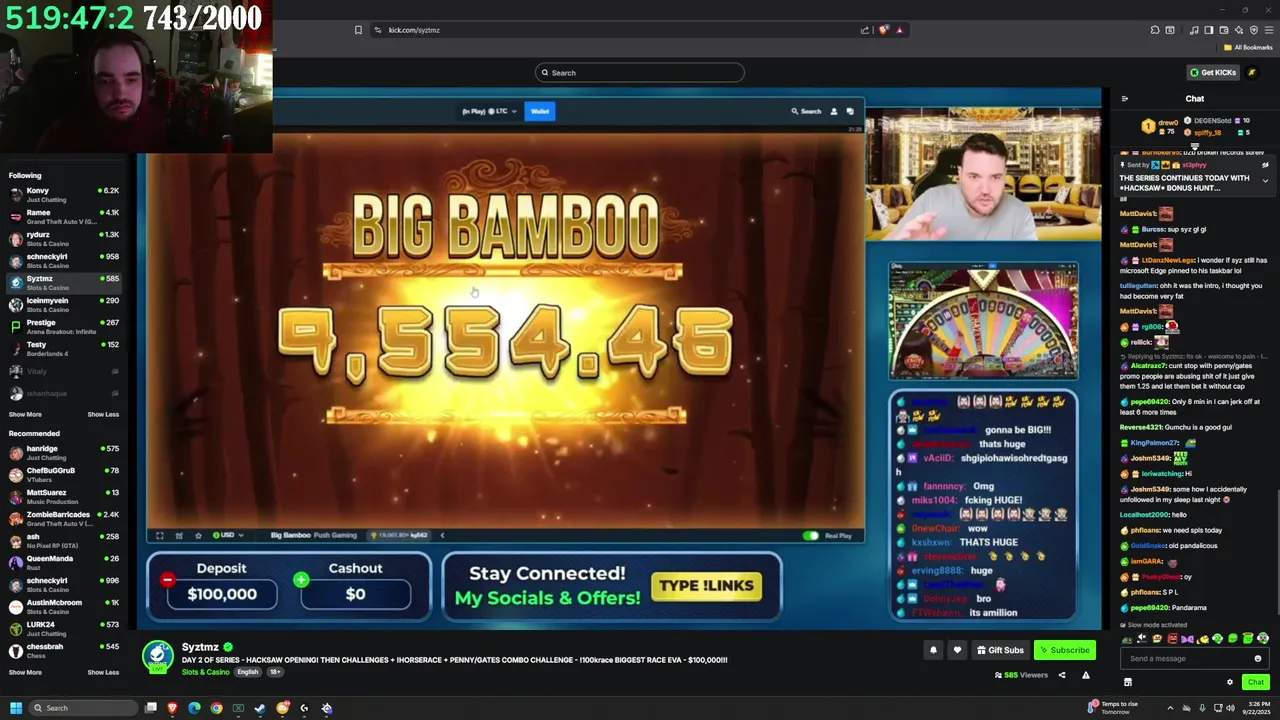Click the Windows taskbar Search box
Viewport: 1280px width, 720px height.
pos(84,708)
